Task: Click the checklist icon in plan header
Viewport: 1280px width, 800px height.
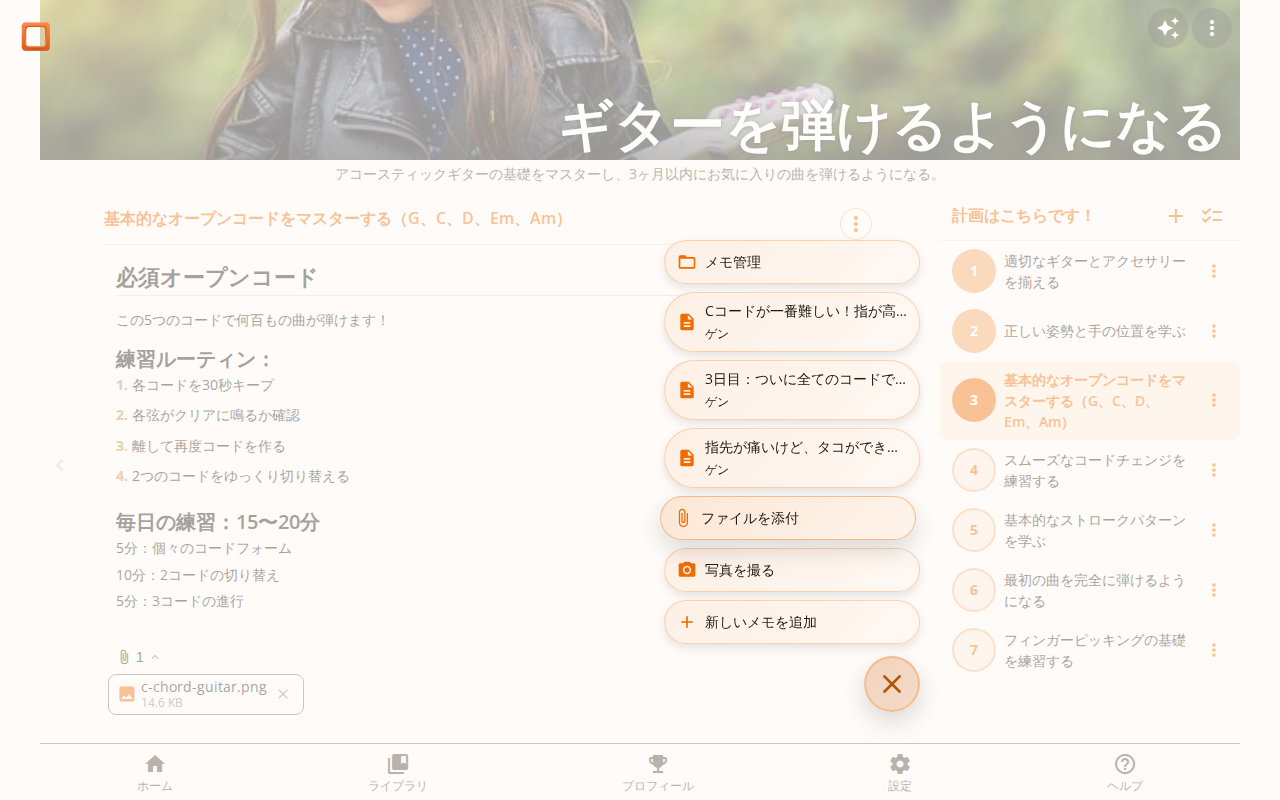Action: pyautogui.click(x=1212, y=216)
